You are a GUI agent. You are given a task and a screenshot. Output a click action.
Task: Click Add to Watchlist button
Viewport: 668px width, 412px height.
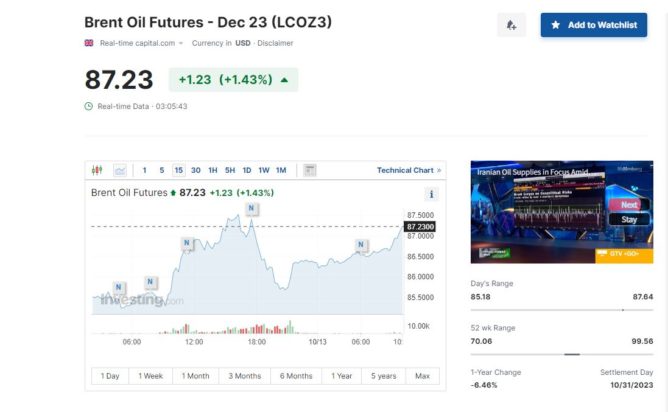pos(594,25)
